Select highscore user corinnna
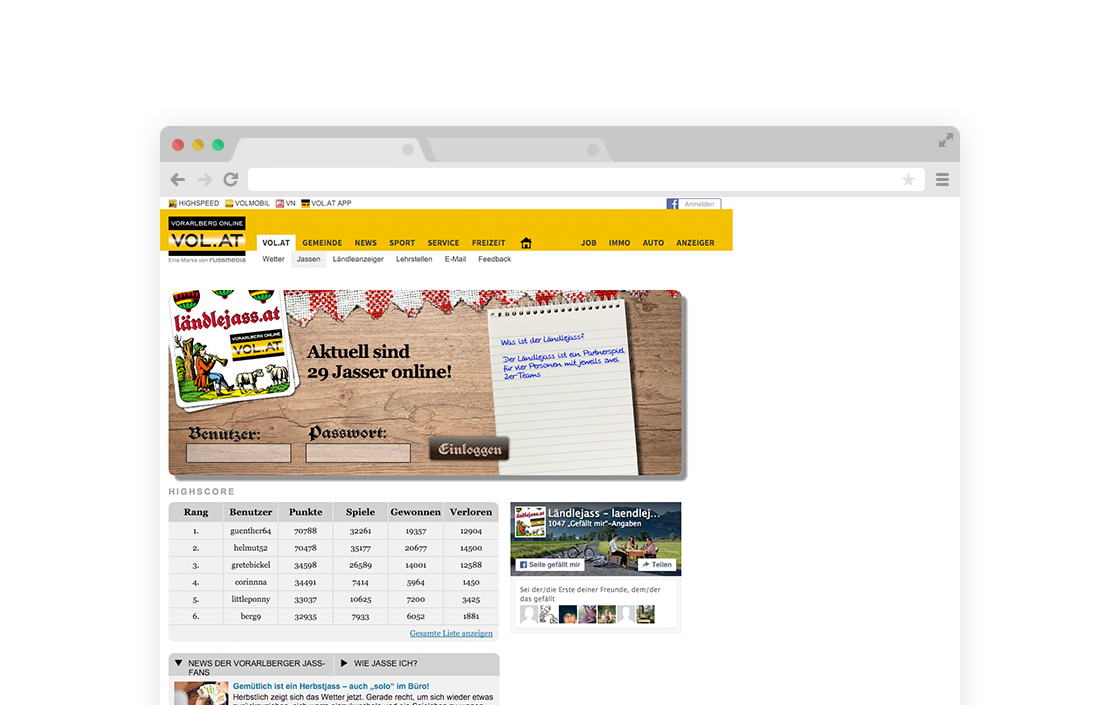This screenshot has width=1120, height=705. pos(251,582)
